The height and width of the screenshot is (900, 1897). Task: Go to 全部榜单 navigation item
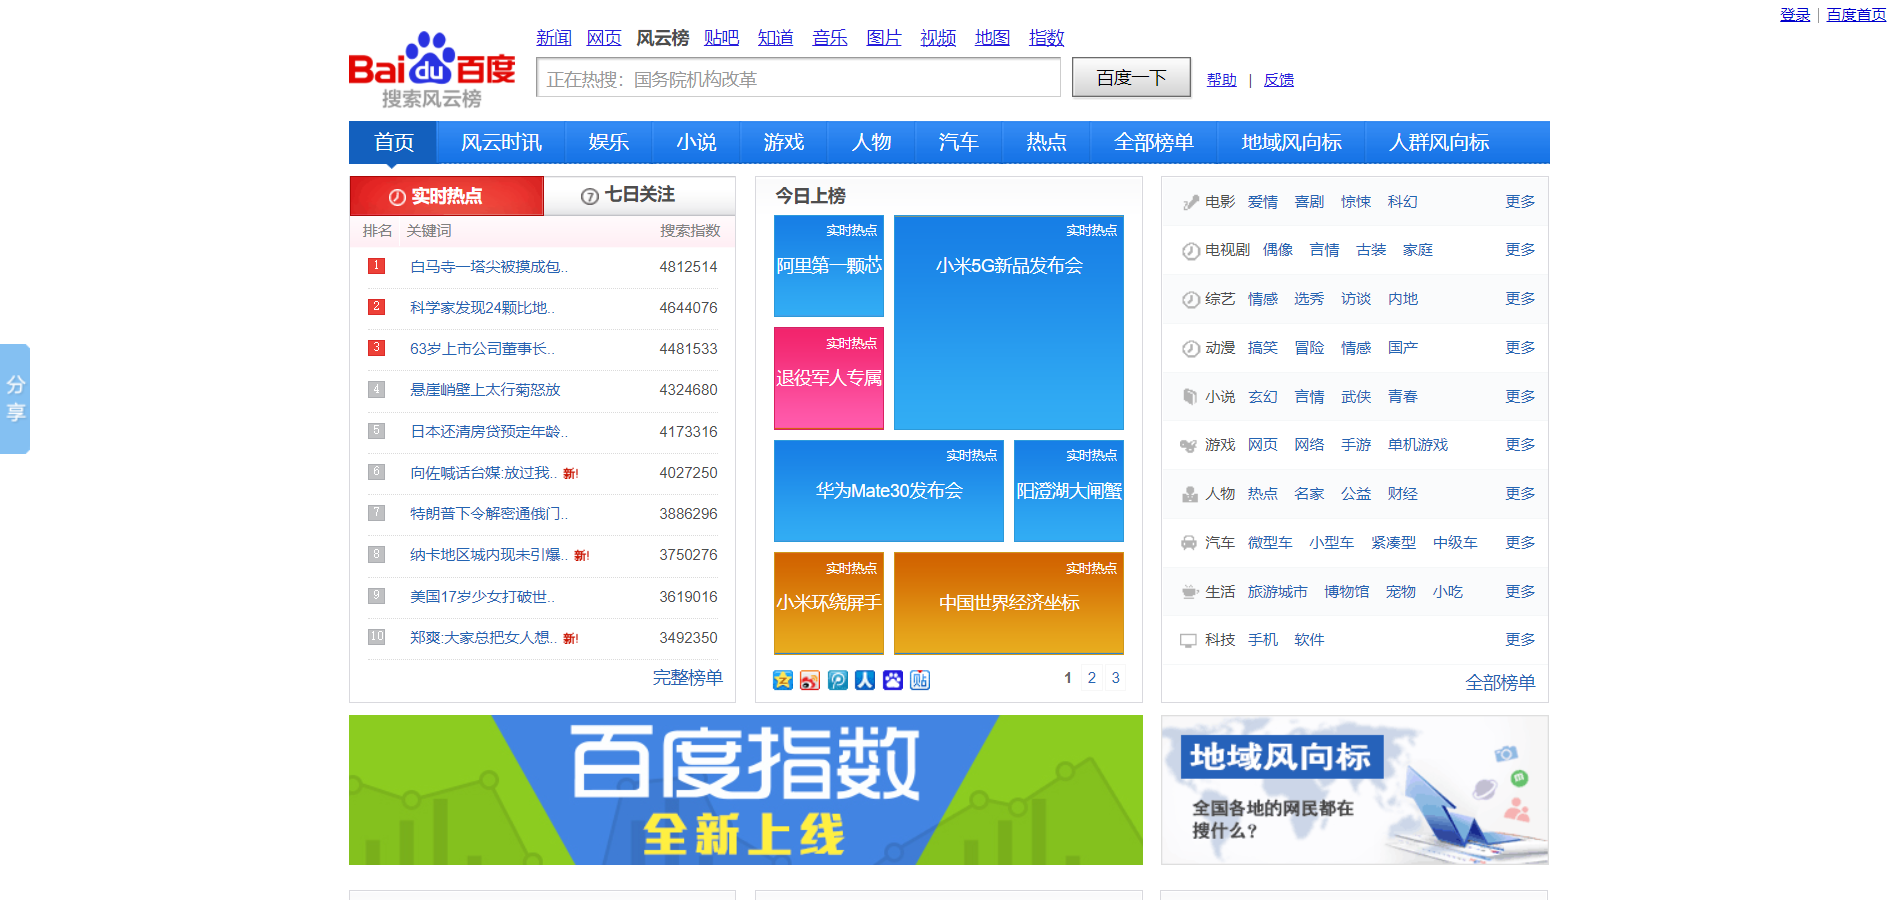pos(1153,142)
